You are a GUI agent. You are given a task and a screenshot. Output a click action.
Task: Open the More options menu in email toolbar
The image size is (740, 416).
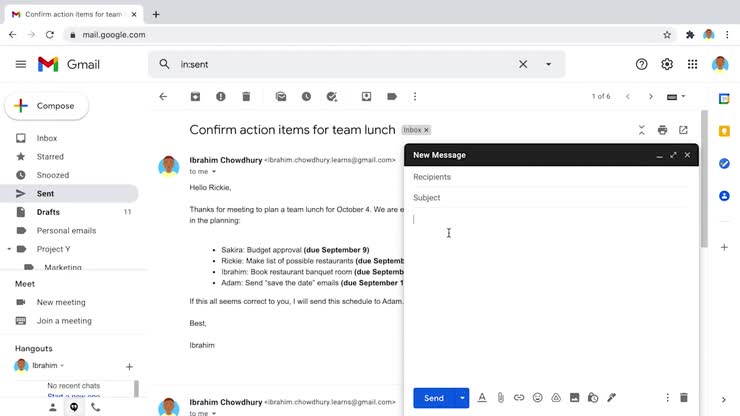pyautogui.click(x=415, y=96)
